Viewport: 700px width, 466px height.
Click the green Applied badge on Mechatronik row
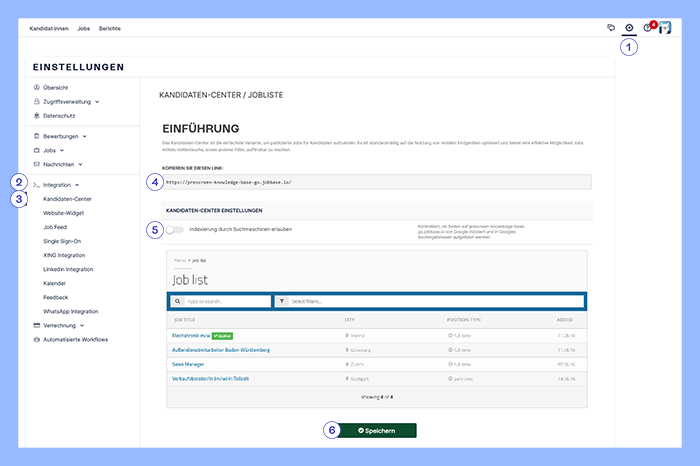[222, 336]
